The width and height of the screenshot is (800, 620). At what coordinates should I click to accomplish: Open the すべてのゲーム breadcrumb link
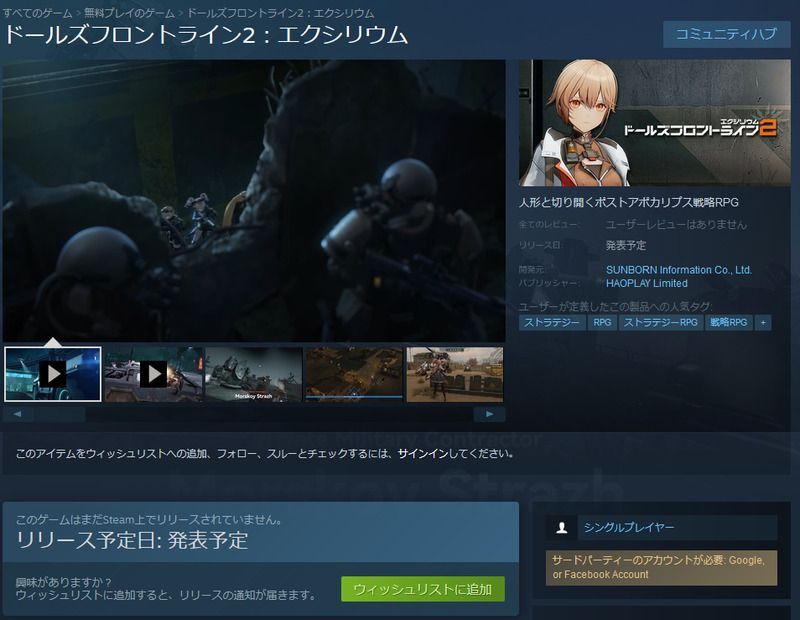tap(36, 12)
